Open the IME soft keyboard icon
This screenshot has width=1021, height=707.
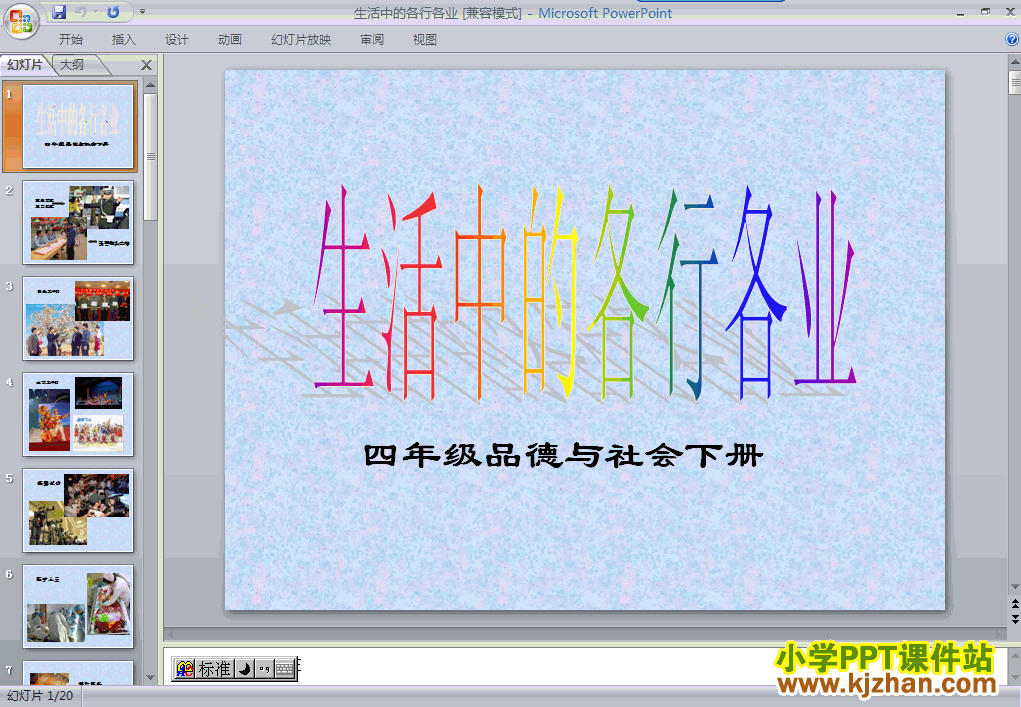tap(285, 669)
